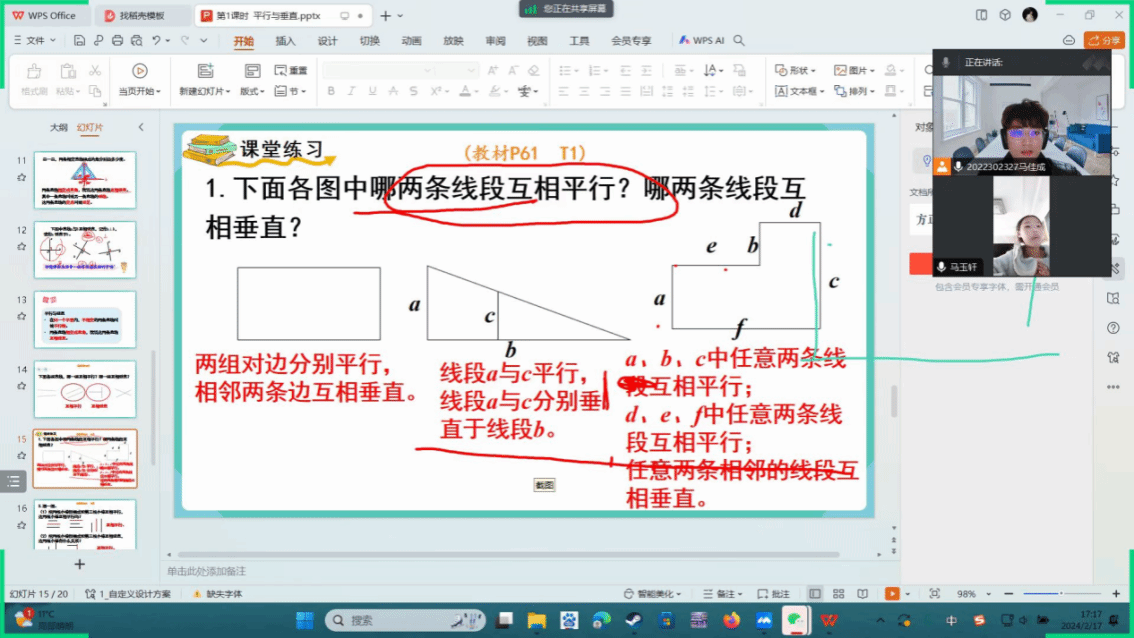Toggle the 备注 notes pane
This screenshot has height=638, width=1134.
pos(720,594)
